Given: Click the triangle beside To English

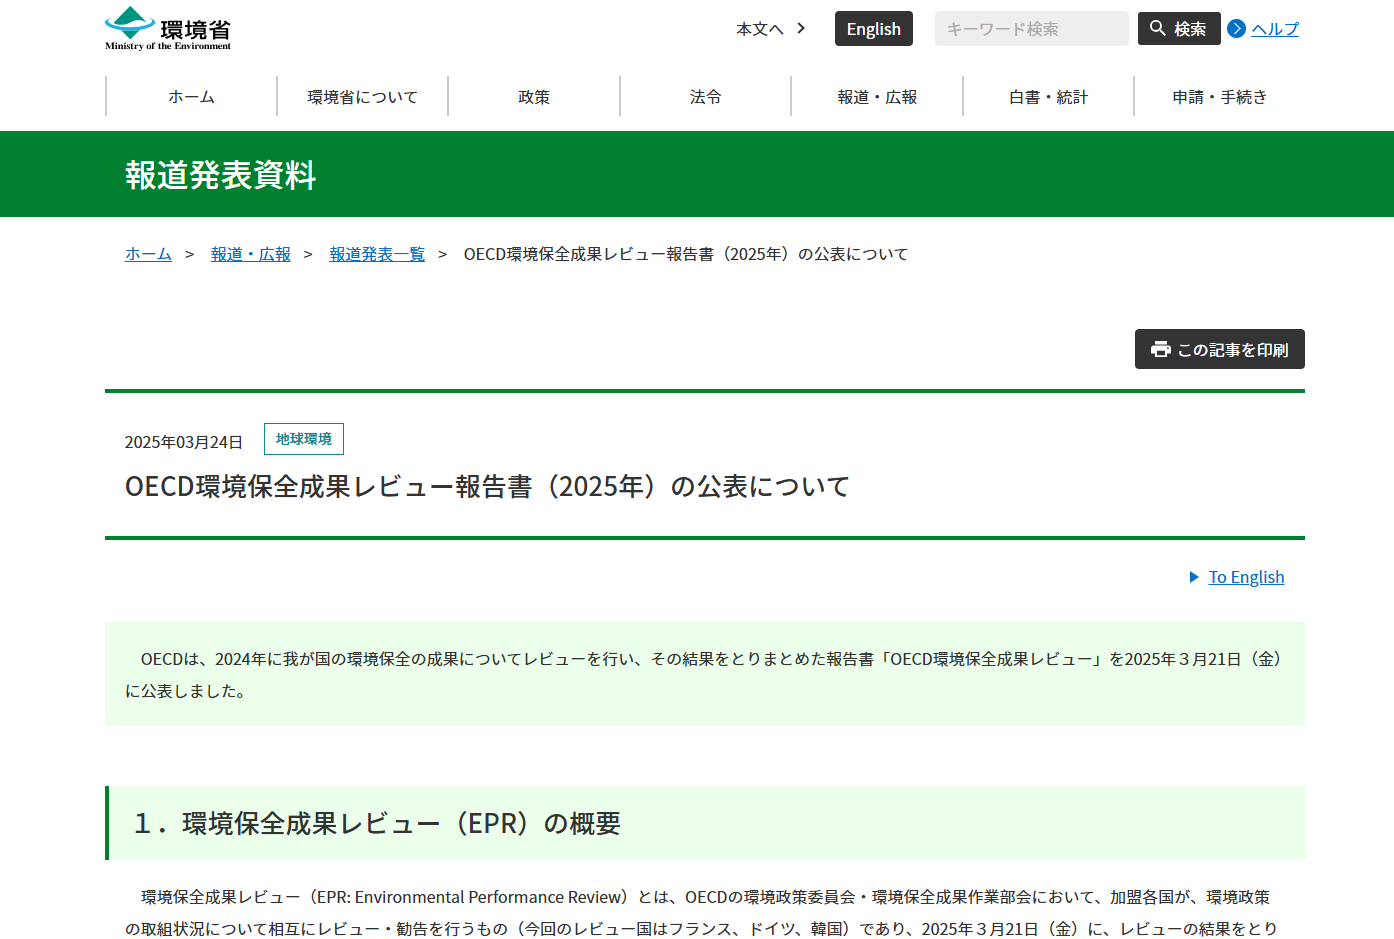Looking at the screenshot, I should pyautogui.click(x=1194, y=577).
